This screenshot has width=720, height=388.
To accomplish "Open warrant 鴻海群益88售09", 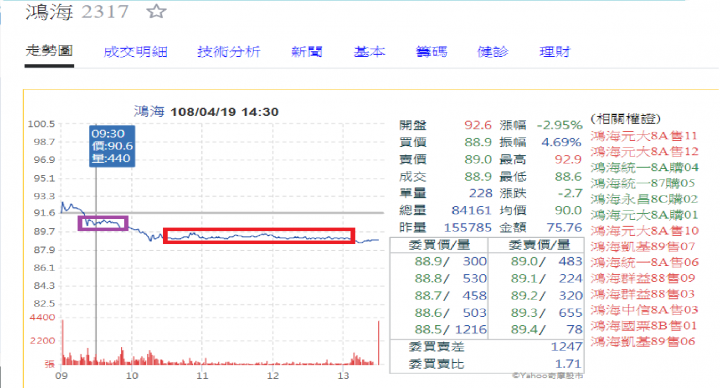I will click(643, 278).
